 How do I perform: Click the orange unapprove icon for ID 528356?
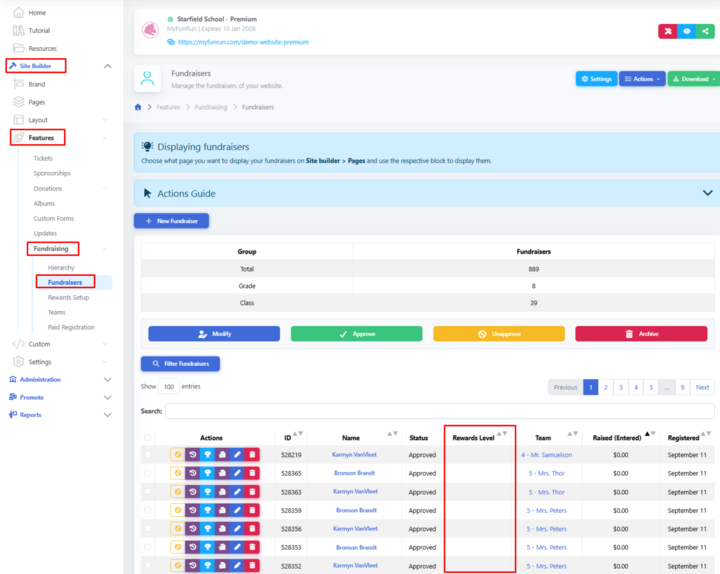click(x=177, y=529)
